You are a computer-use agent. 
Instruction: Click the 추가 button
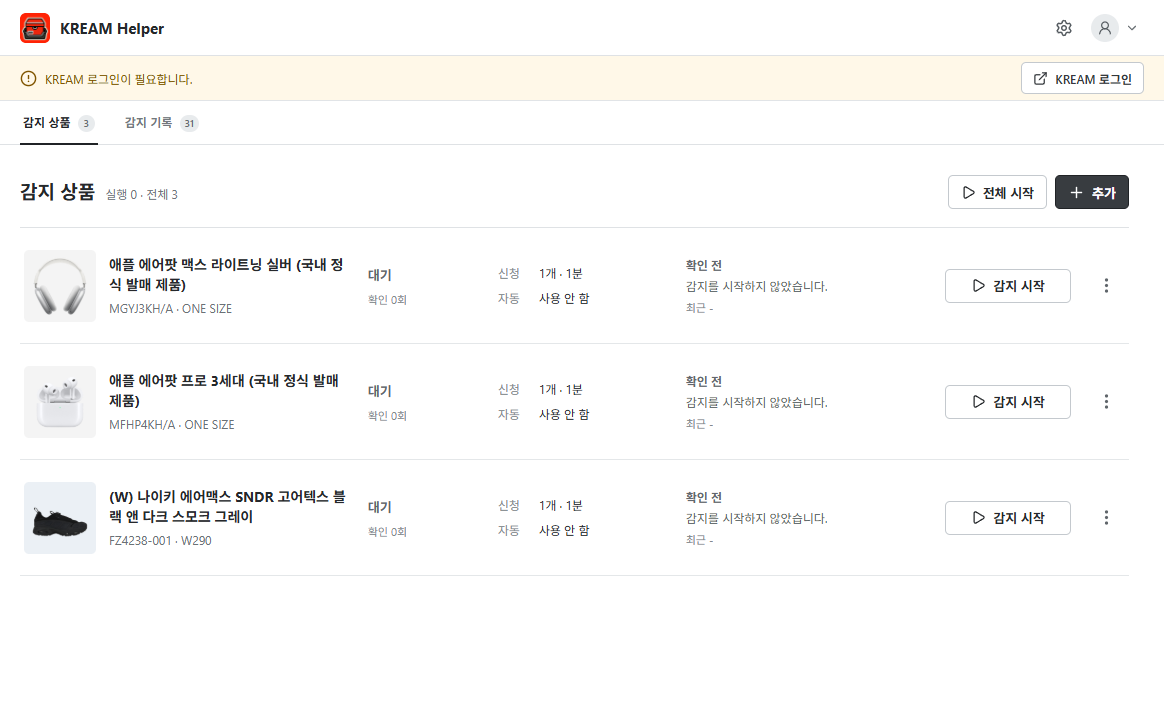[x=1092, y=192]
